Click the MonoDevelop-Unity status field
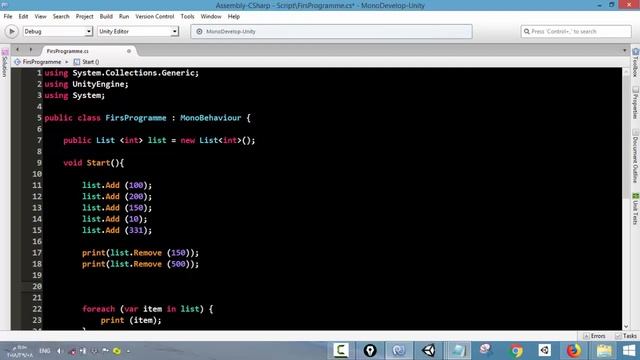 [331, 31]
